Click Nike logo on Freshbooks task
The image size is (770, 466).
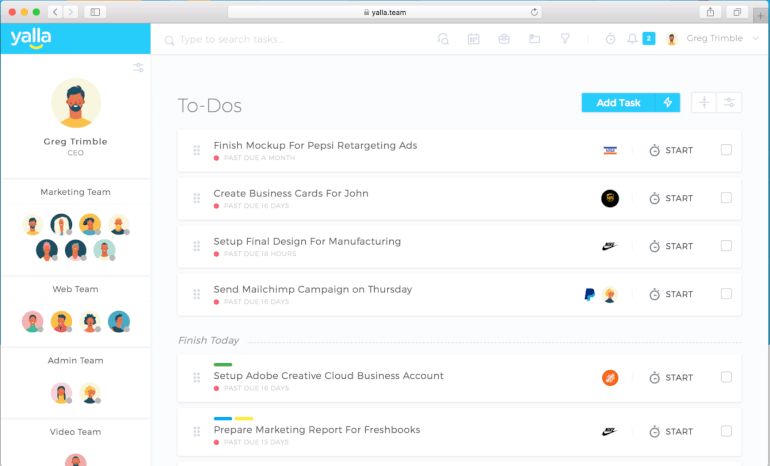coord(609,432)
